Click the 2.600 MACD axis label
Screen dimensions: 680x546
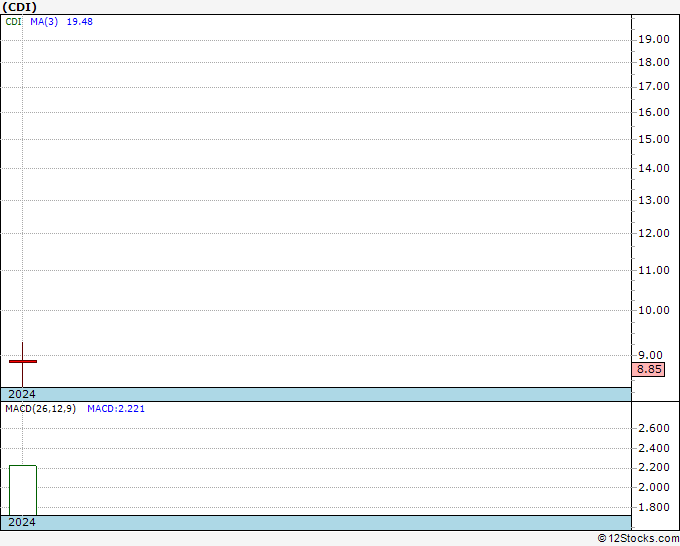[654, 428]
